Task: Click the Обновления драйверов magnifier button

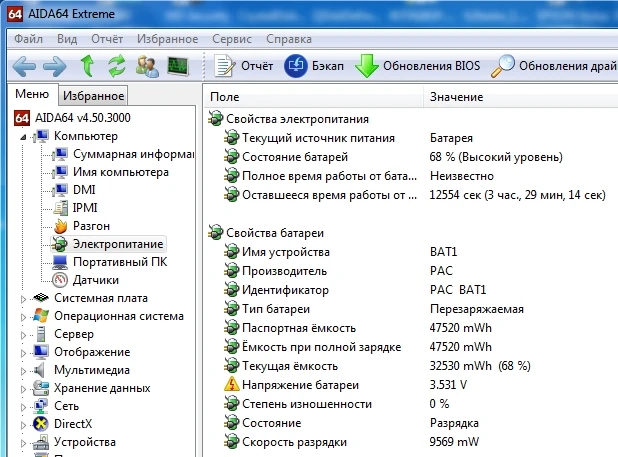Action: (x=554, y=66)
